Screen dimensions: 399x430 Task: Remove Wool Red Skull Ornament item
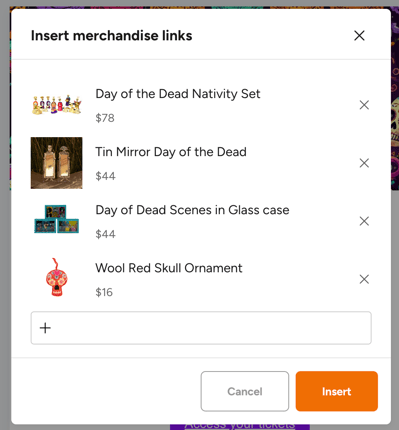point(364,279)
